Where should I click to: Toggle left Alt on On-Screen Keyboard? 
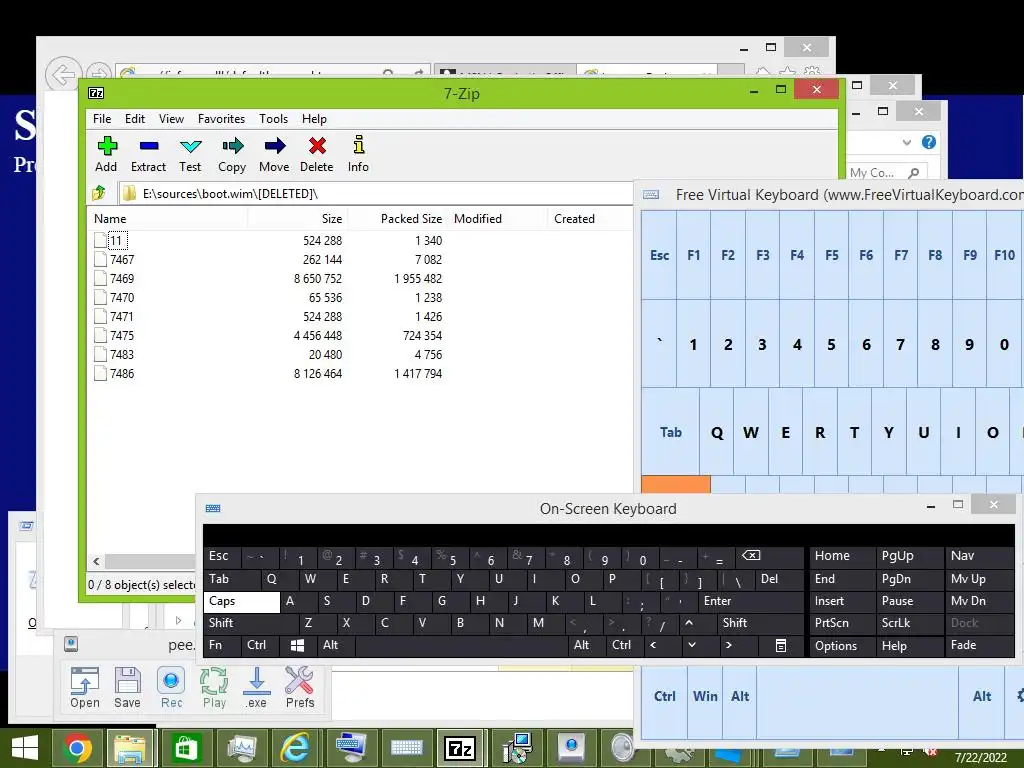pyautogui.click(x=335, y=645)
